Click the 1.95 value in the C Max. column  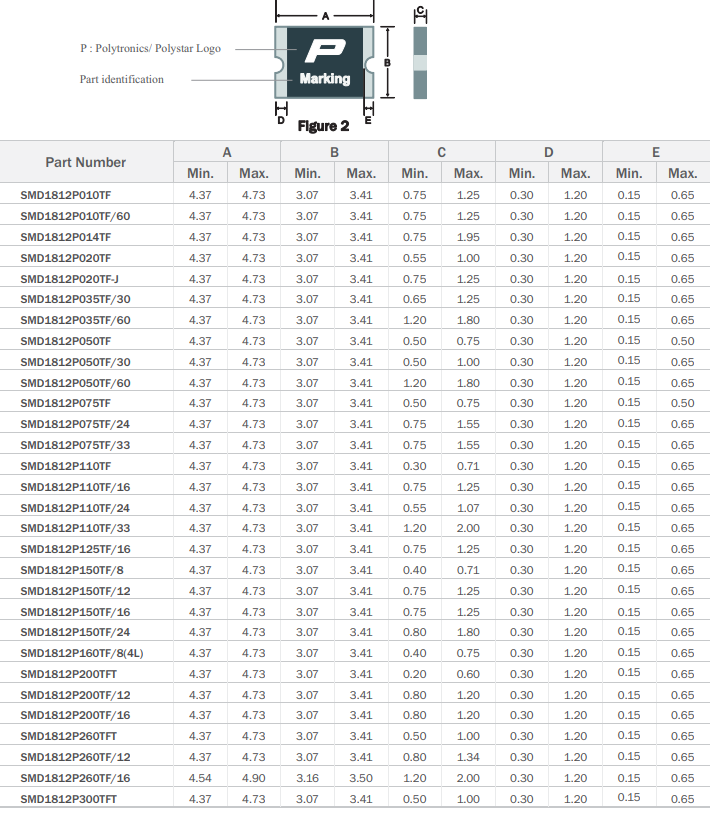tap(468, 237)
